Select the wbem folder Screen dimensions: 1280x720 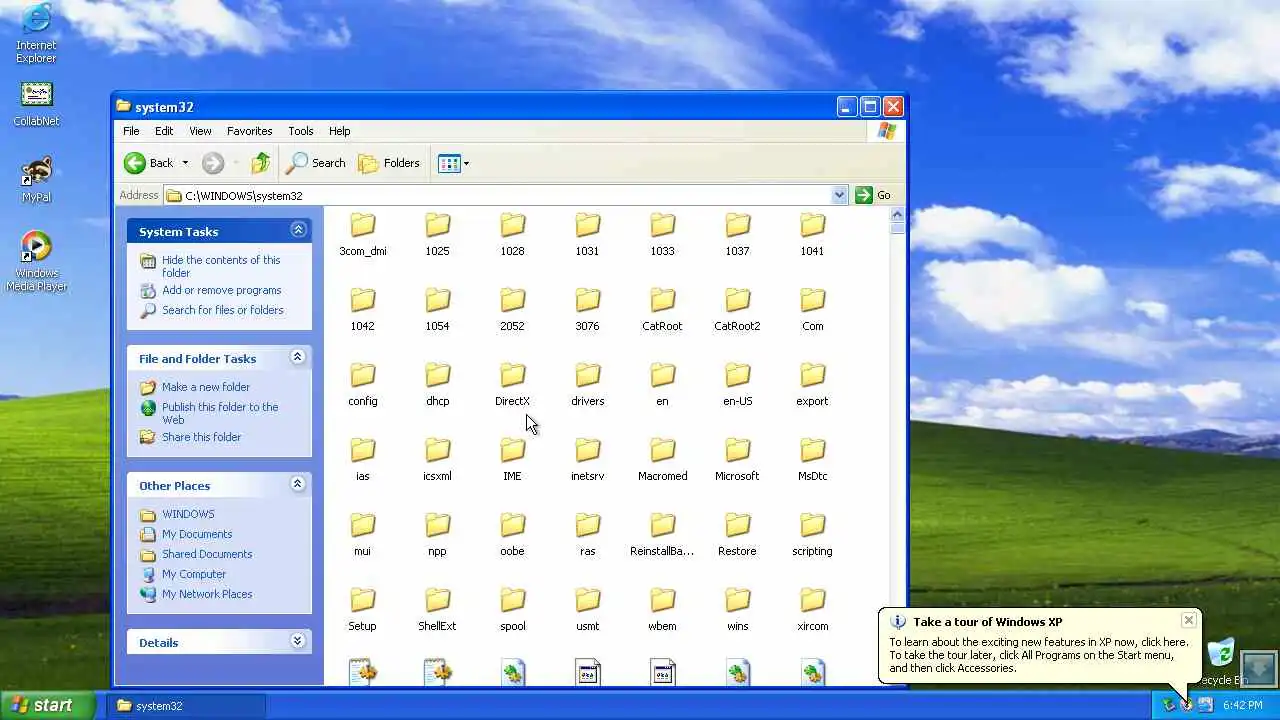pos(662,610)
